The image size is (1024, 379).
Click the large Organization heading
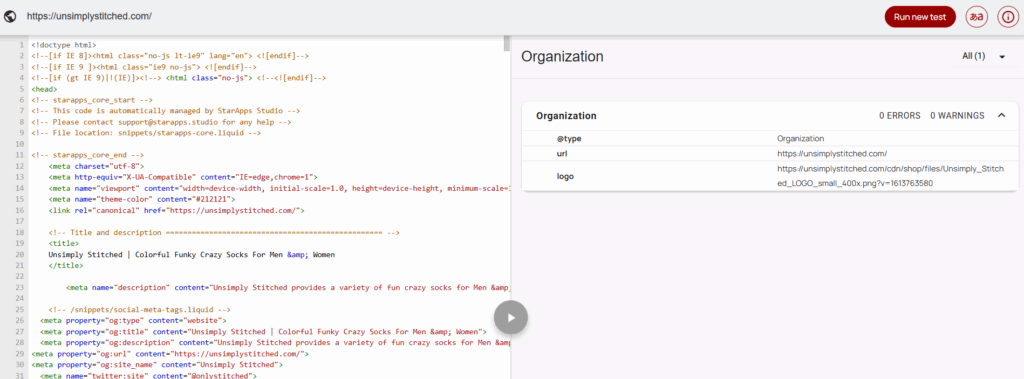point(562,57)
